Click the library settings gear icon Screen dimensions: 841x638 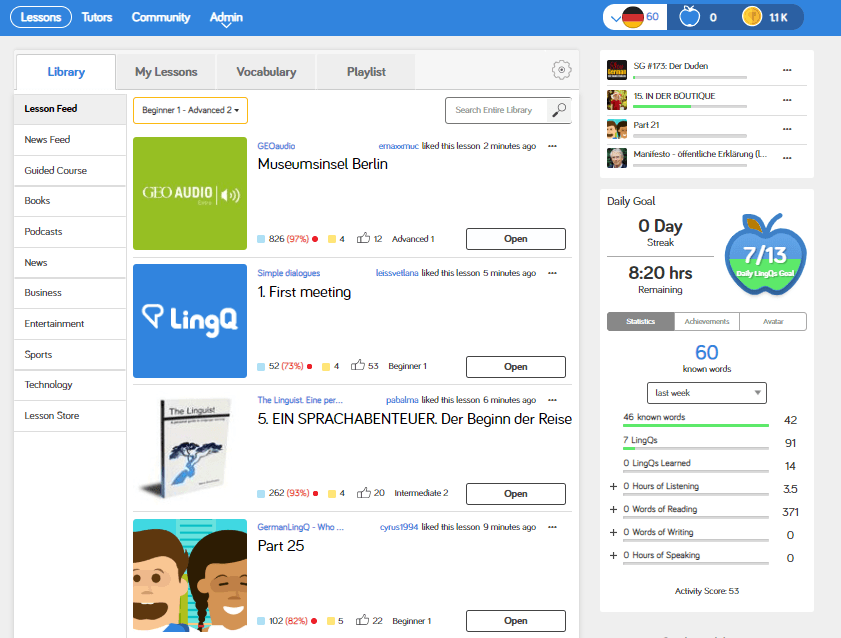coord(561,70)
